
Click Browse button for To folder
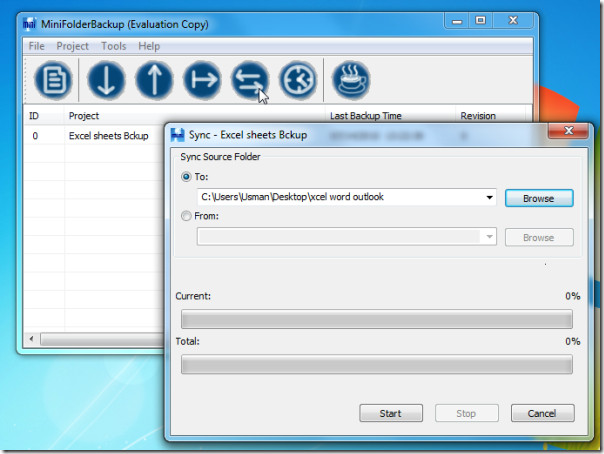point(539,198)
